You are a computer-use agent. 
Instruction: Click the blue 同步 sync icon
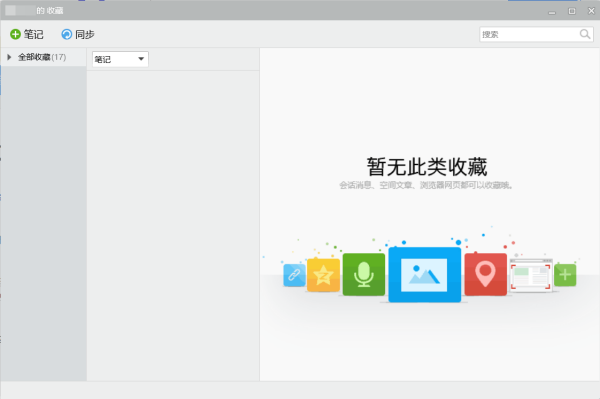tap(67, 34)
